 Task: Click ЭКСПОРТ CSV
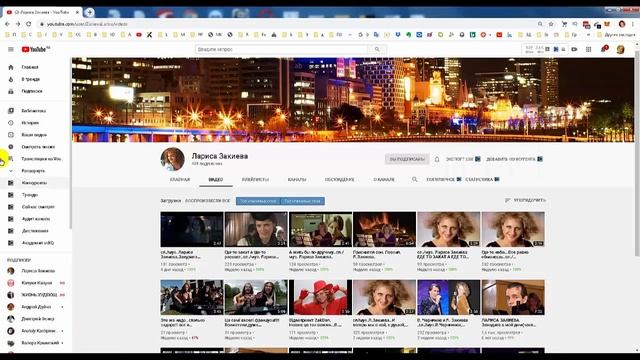coord(463,159)
